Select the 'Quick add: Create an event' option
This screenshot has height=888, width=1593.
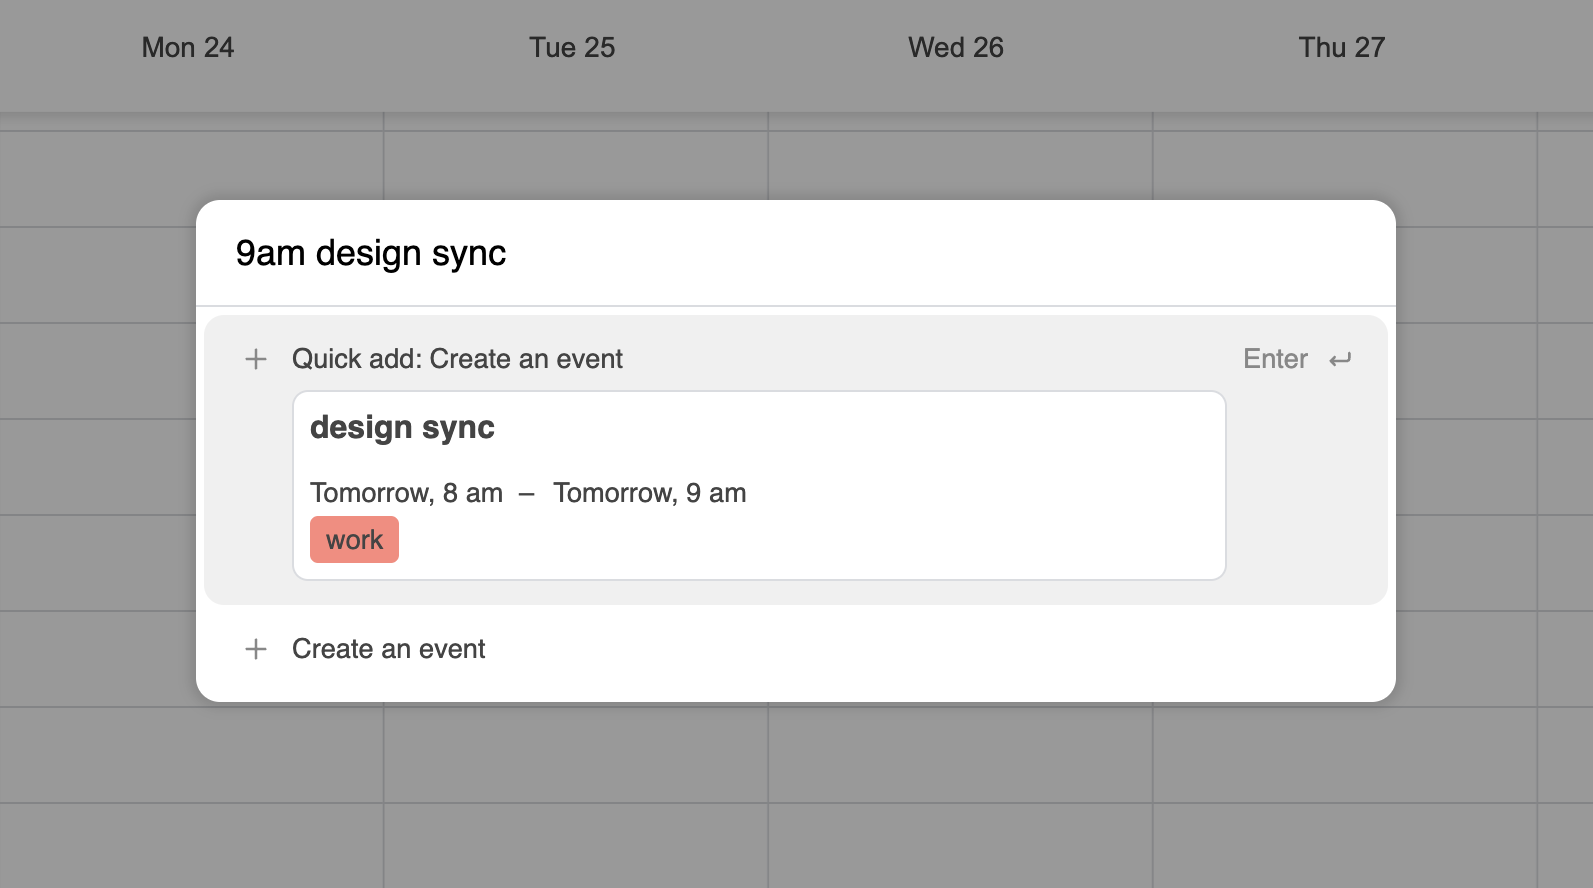pyautogui.click(x=457, y=359)
